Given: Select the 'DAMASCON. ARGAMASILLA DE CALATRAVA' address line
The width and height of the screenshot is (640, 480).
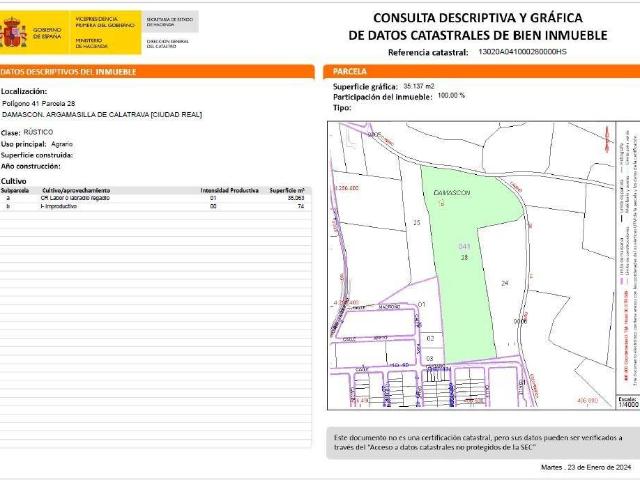Looking at the screenshot, I should [102, 115].
